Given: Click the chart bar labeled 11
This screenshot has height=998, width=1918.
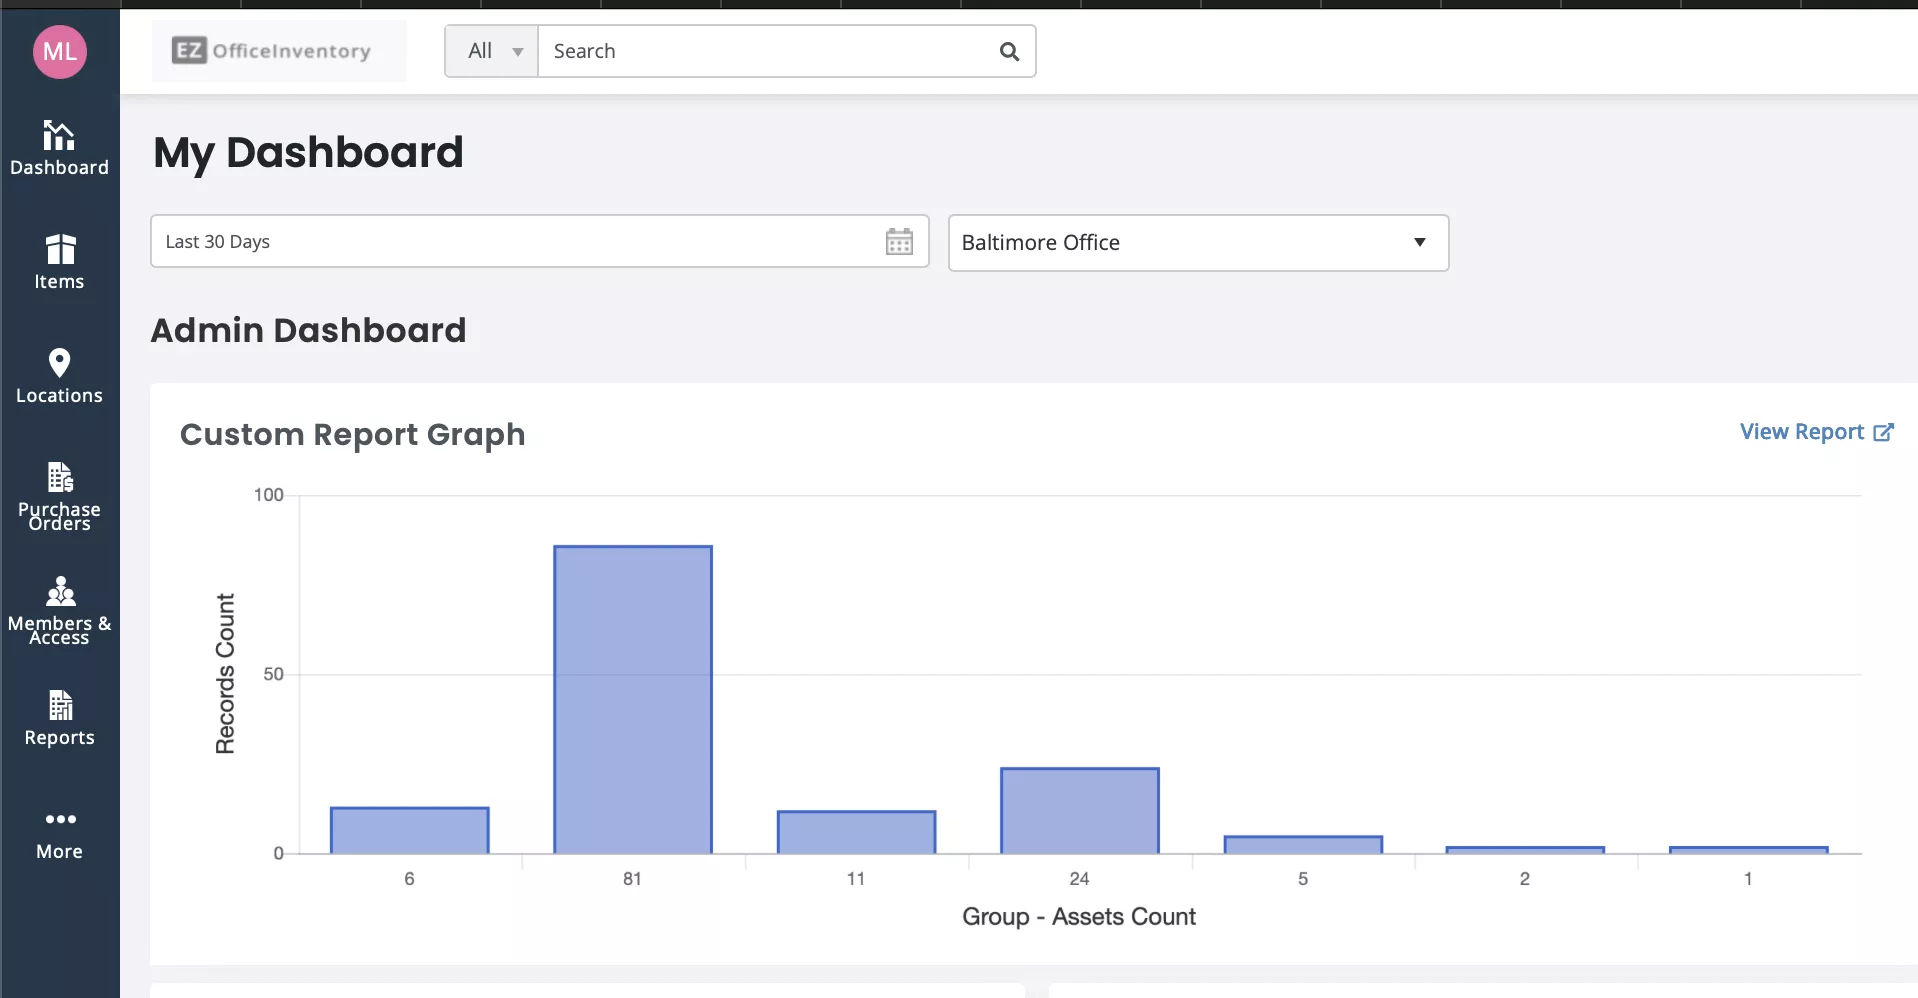Looking at the screenshot, I should (x=856, y=832).
